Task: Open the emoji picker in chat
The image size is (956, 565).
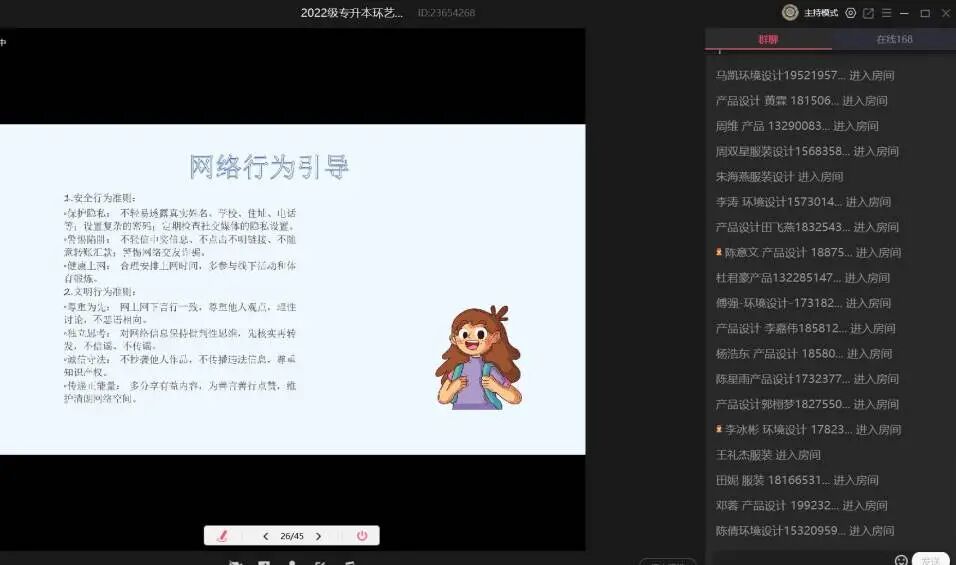Action: 901,560
